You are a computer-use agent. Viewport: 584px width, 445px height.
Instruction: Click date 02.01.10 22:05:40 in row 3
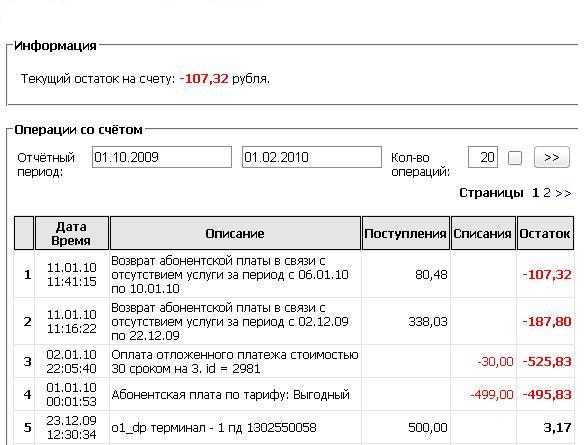click(72, 361)
